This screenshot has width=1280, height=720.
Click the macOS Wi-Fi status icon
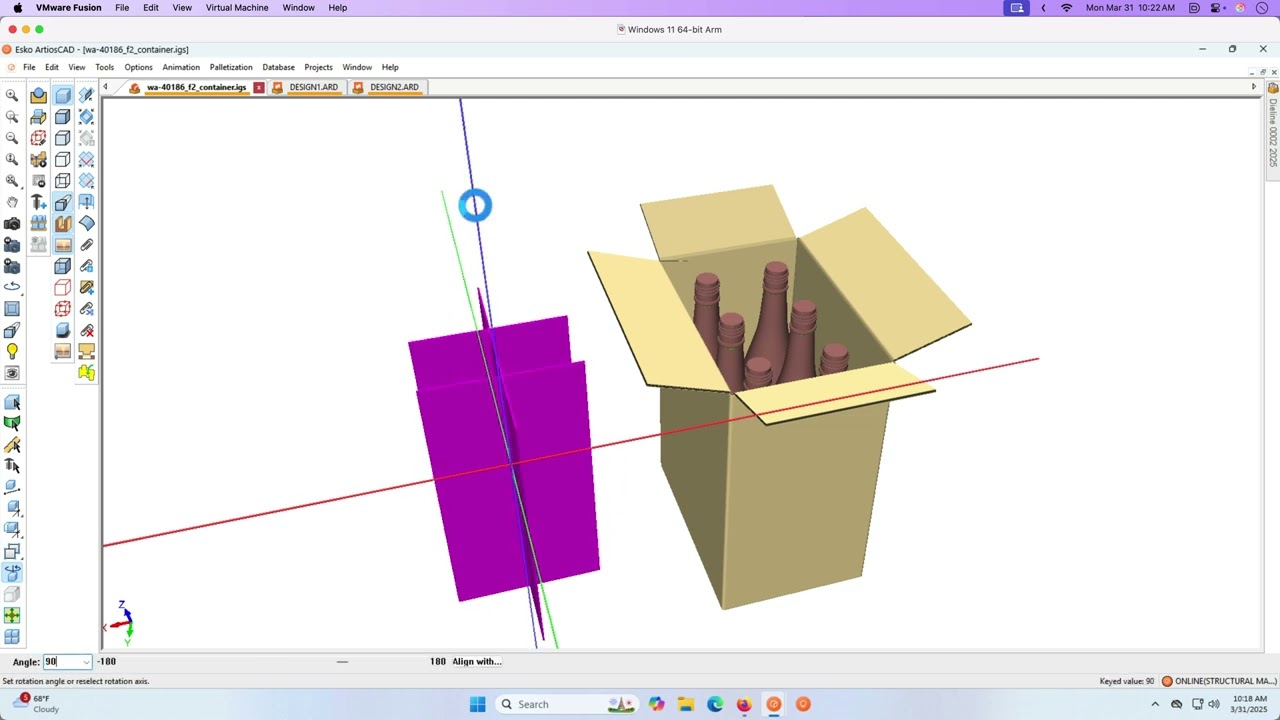(x=1066, y=7)
